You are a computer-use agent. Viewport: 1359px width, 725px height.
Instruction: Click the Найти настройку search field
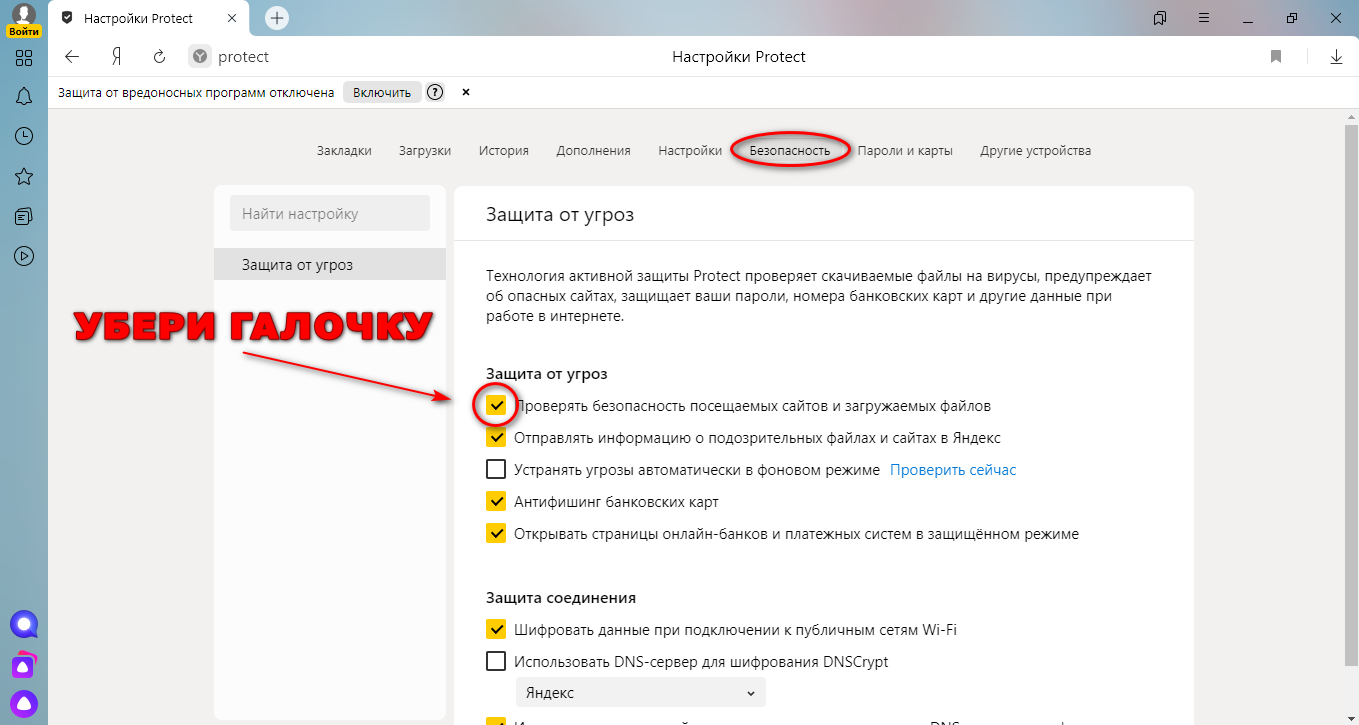[x=330, y=214]
